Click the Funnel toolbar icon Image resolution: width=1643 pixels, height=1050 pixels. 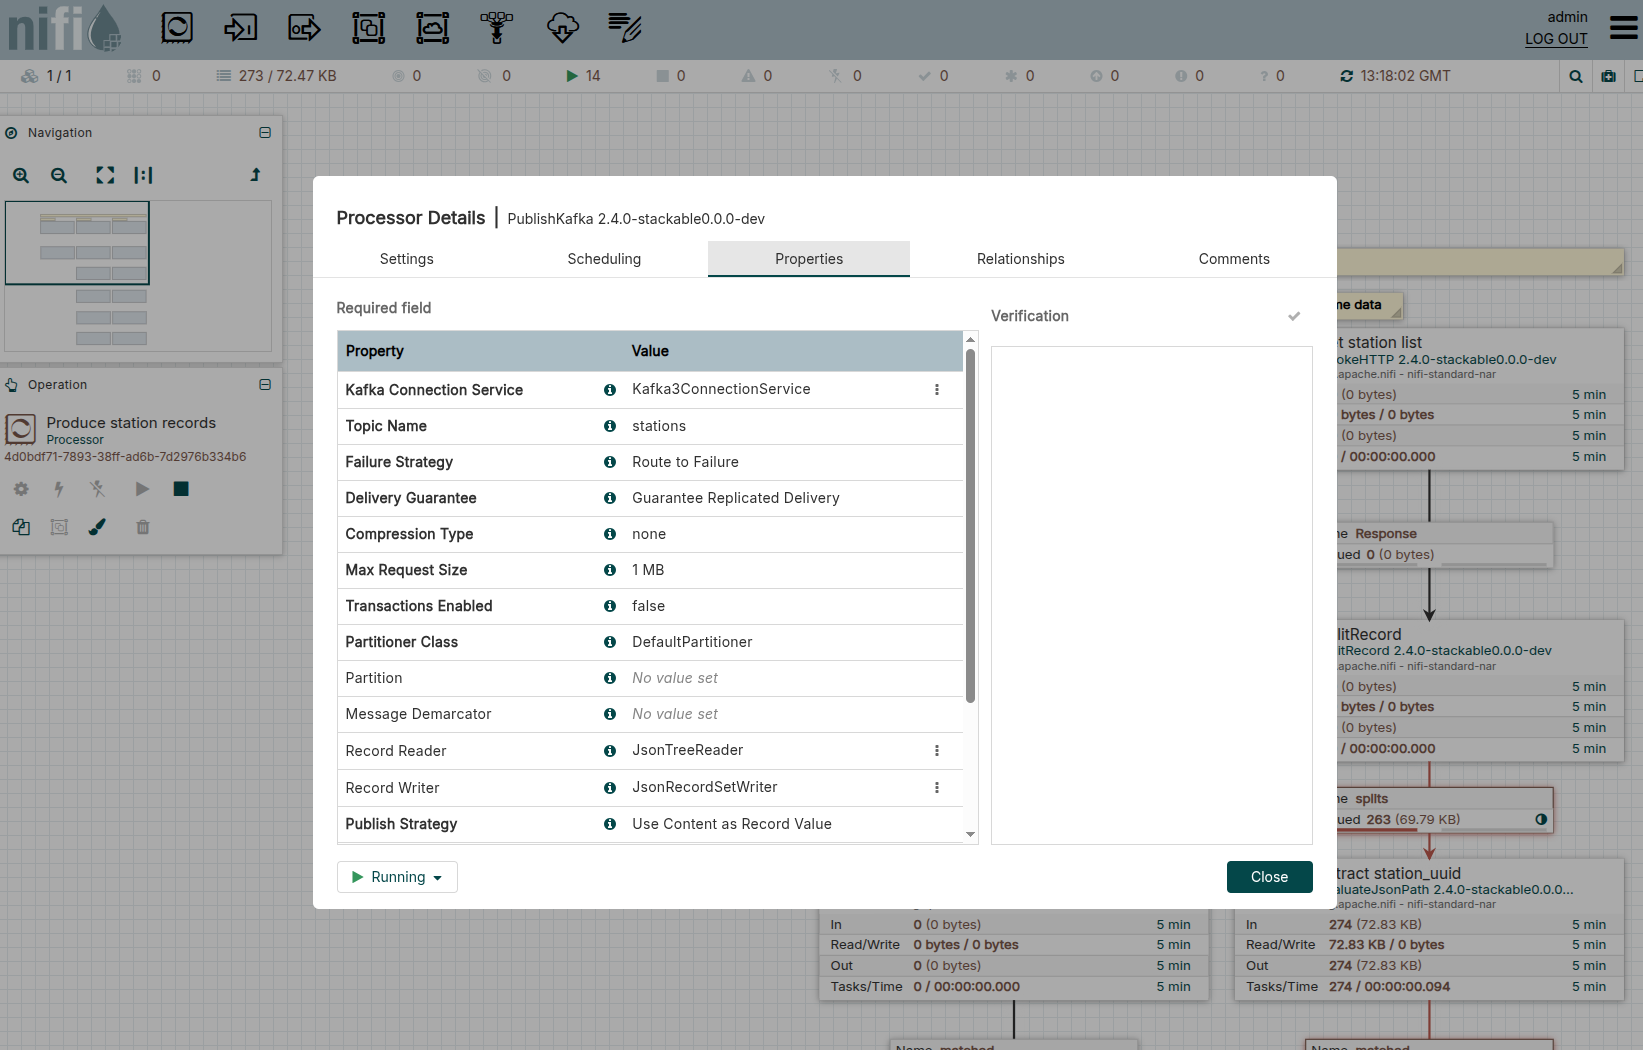496,28
